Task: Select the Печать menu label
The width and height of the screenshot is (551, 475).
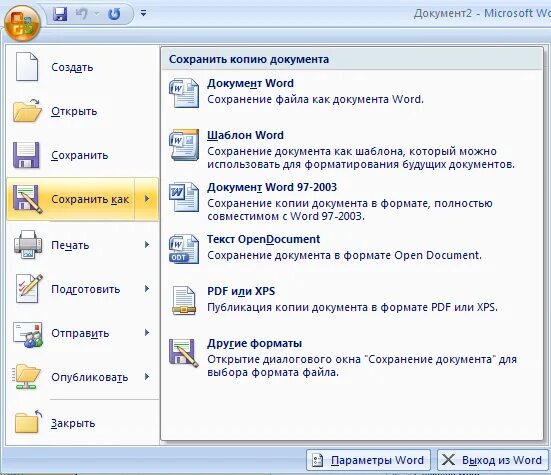Action: point(70,245)
